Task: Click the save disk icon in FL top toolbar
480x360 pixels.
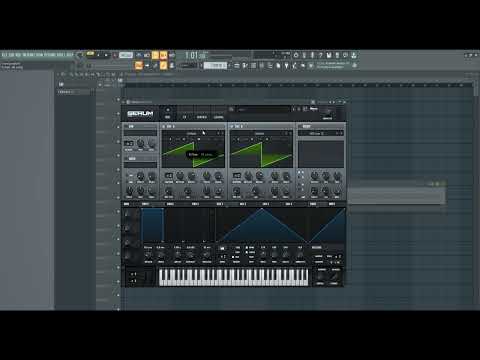Action: (329, 55)
